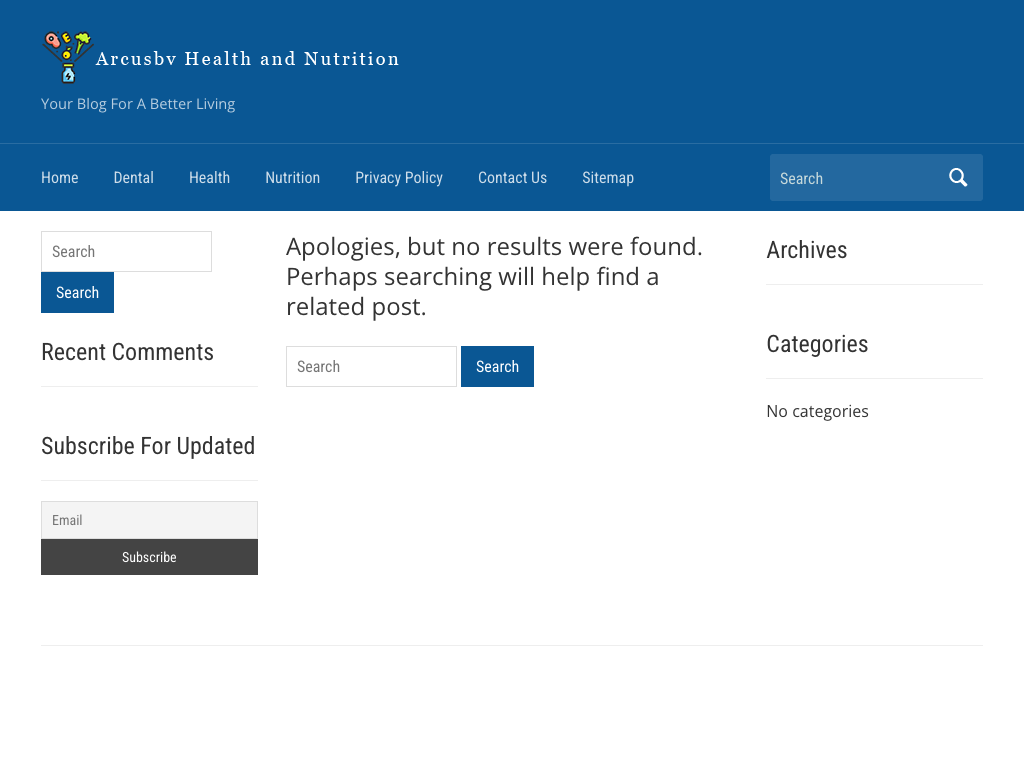1024x768 pixels.
Task: Click the magnifying glass search icon
Action: coord(958,178)
